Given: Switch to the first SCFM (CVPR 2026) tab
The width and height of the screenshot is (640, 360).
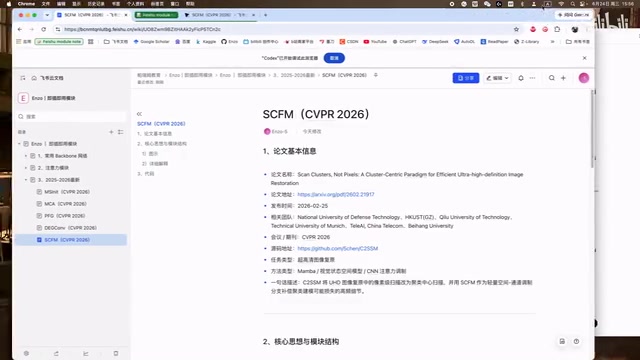Looking at the screenshot, I should [x=92, y=15].
